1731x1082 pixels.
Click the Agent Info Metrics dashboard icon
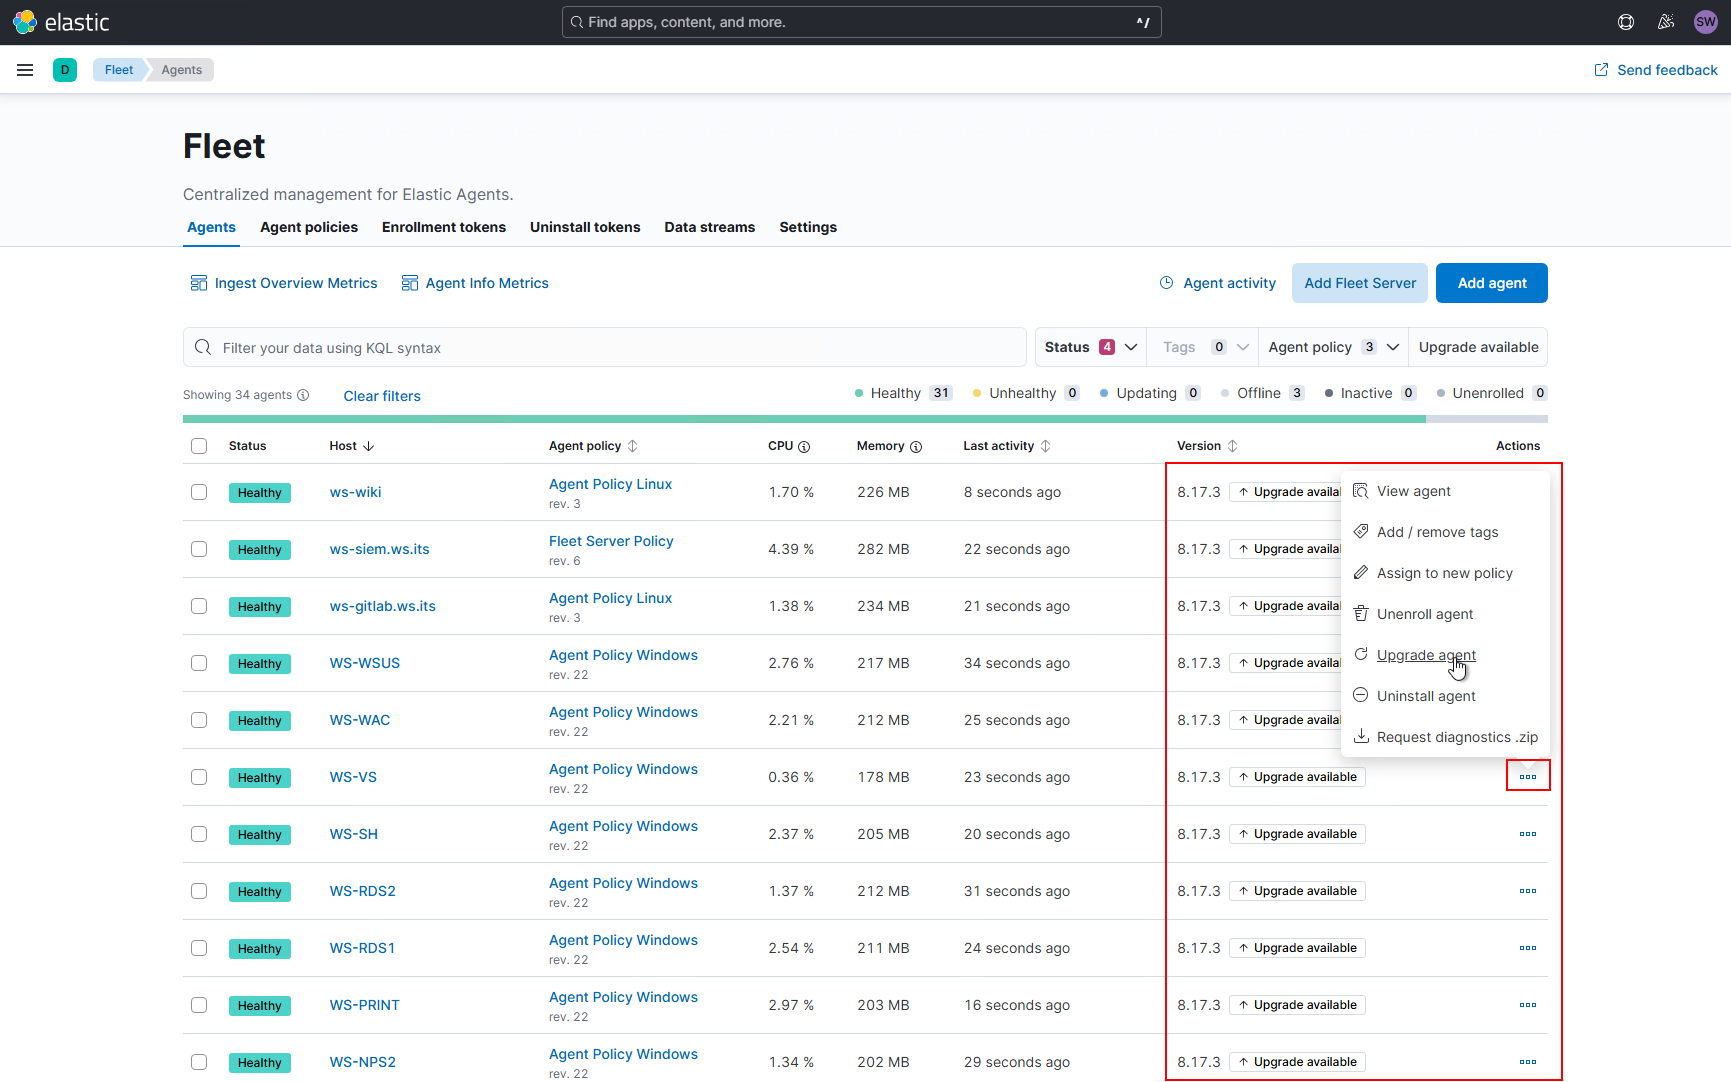[x=410, y=283]
